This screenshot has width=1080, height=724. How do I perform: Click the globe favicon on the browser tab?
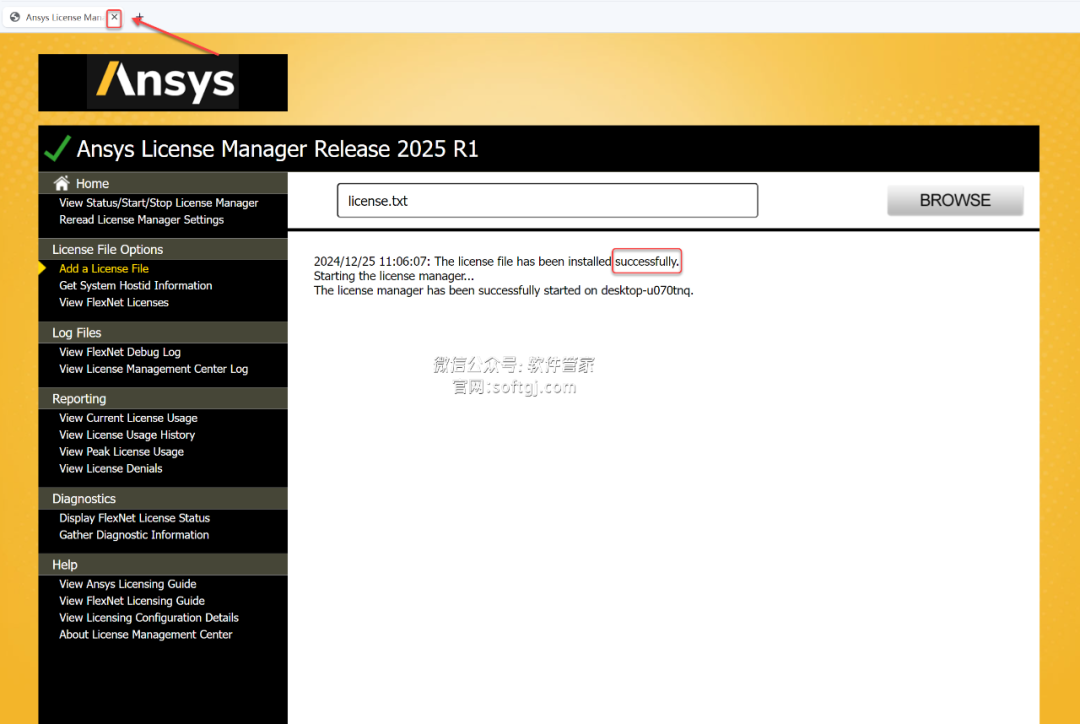[15, 17]
